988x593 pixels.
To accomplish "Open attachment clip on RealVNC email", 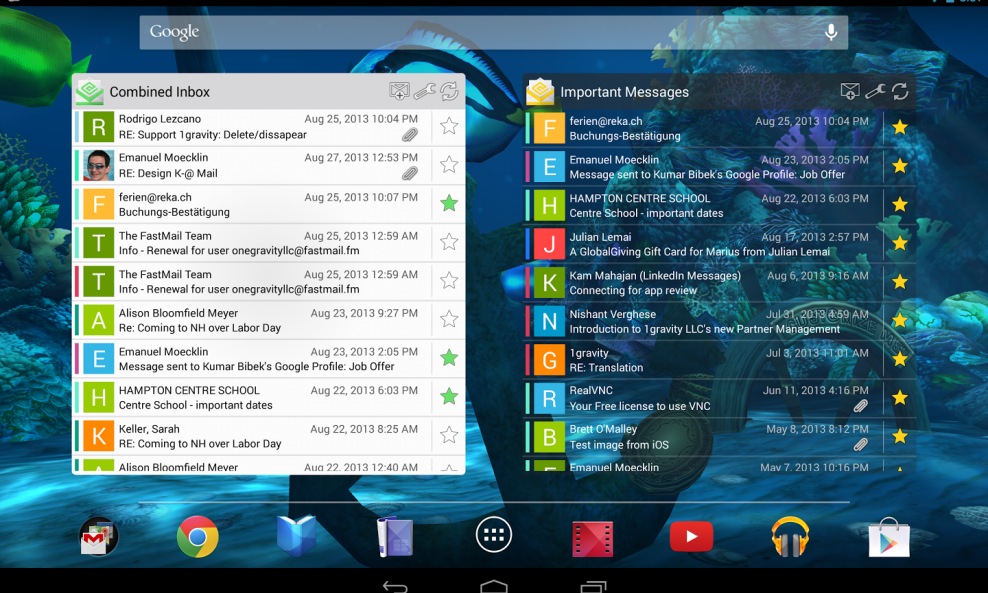I will click(x=861, y=406).
